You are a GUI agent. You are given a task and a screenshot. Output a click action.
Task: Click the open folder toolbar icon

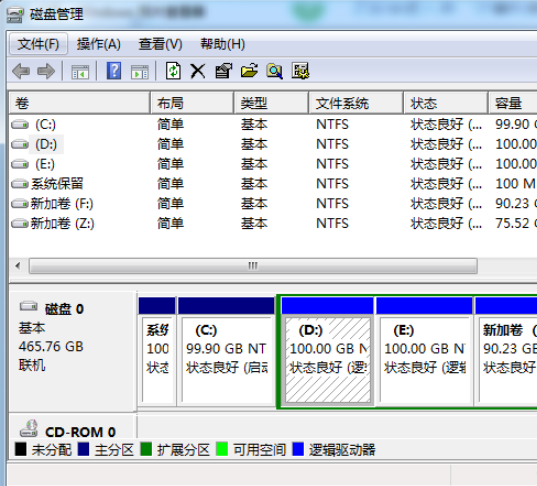coord(249,71)
